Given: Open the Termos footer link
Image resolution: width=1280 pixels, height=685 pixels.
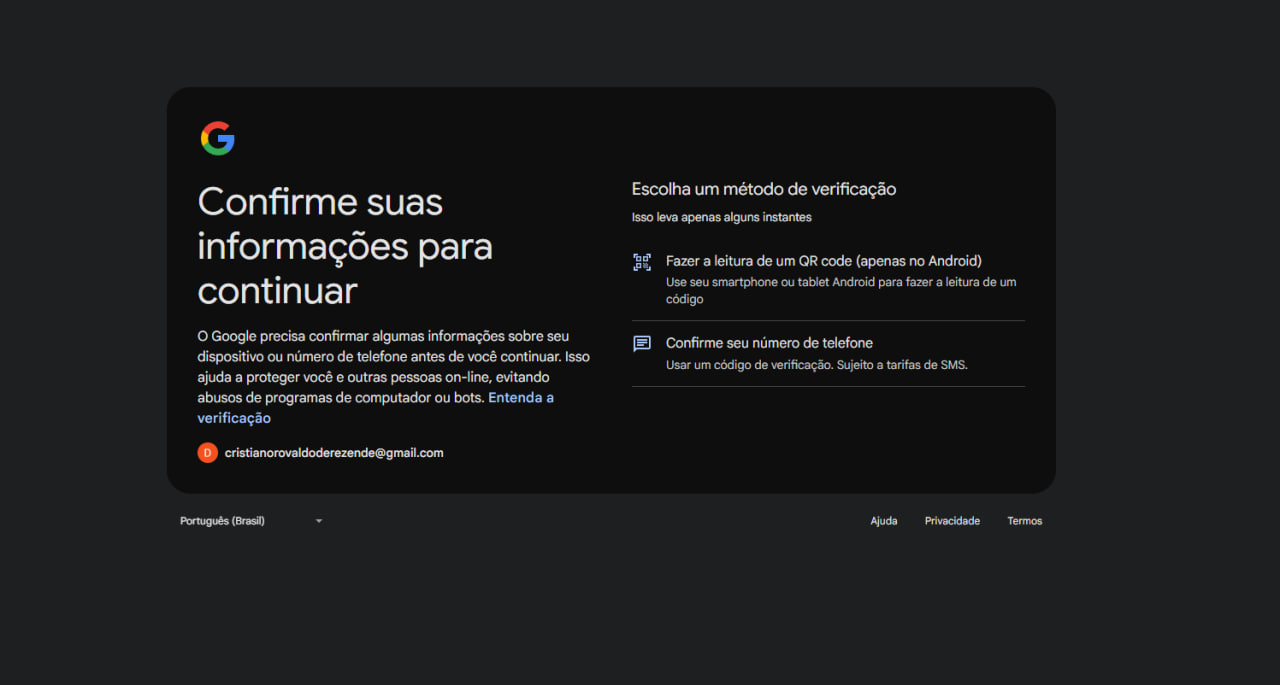Looking at the screenshot, I should click(1025, 521).
